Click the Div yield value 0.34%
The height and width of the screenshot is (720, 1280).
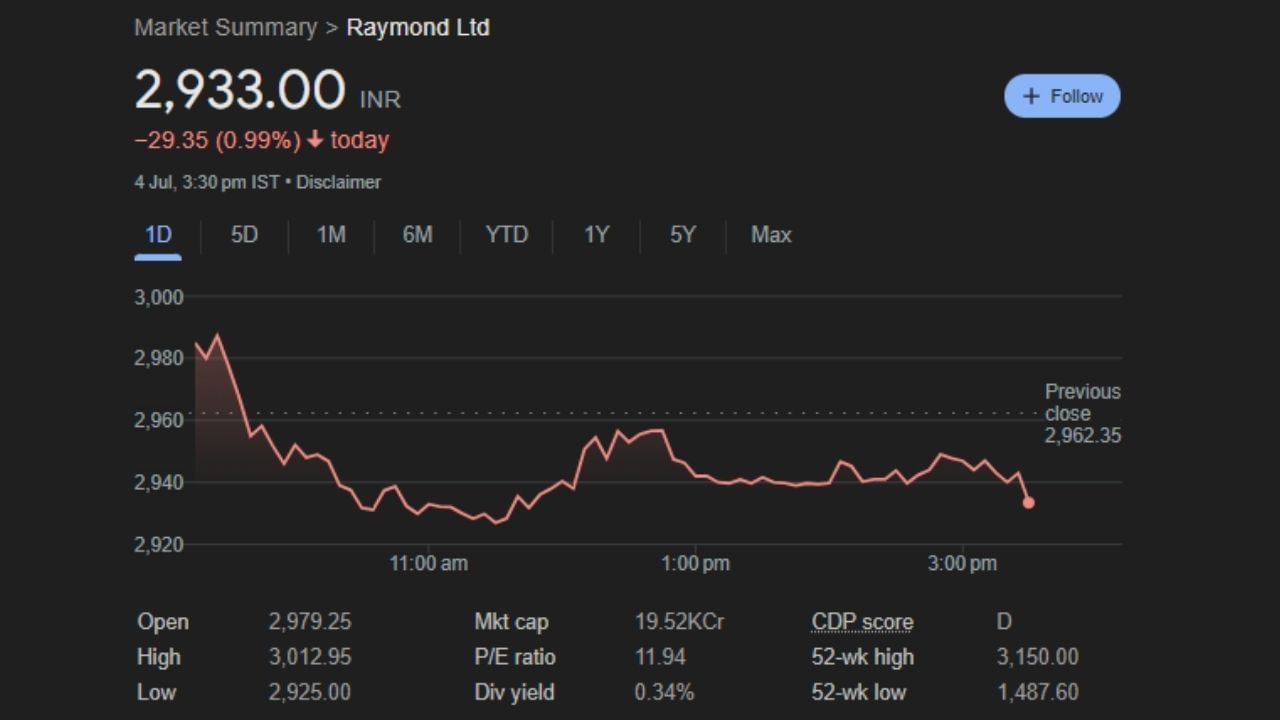664,692
